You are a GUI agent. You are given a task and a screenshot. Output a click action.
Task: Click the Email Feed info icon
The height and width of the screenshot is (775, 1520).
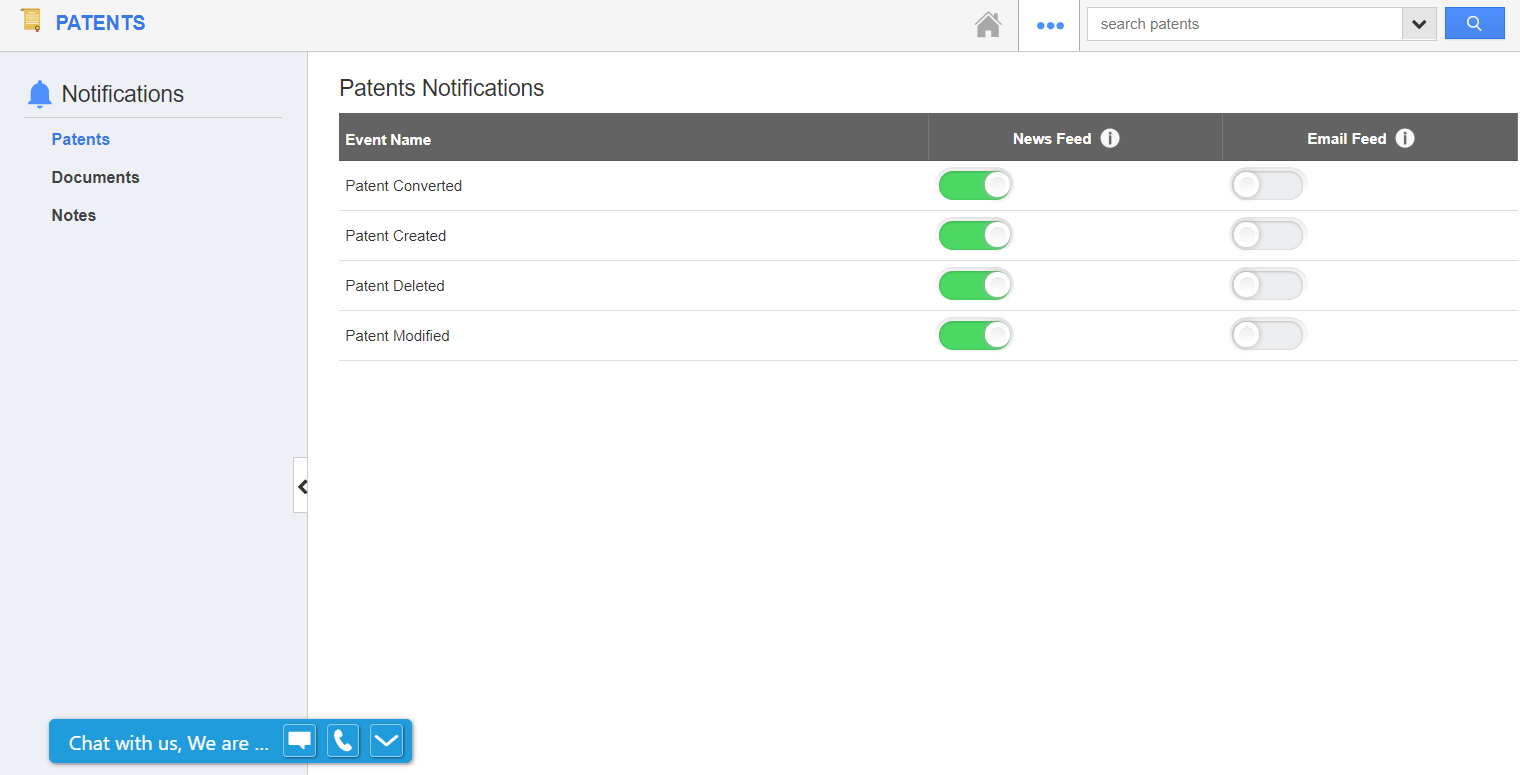pyautogui.click(x=1405, y=138)
